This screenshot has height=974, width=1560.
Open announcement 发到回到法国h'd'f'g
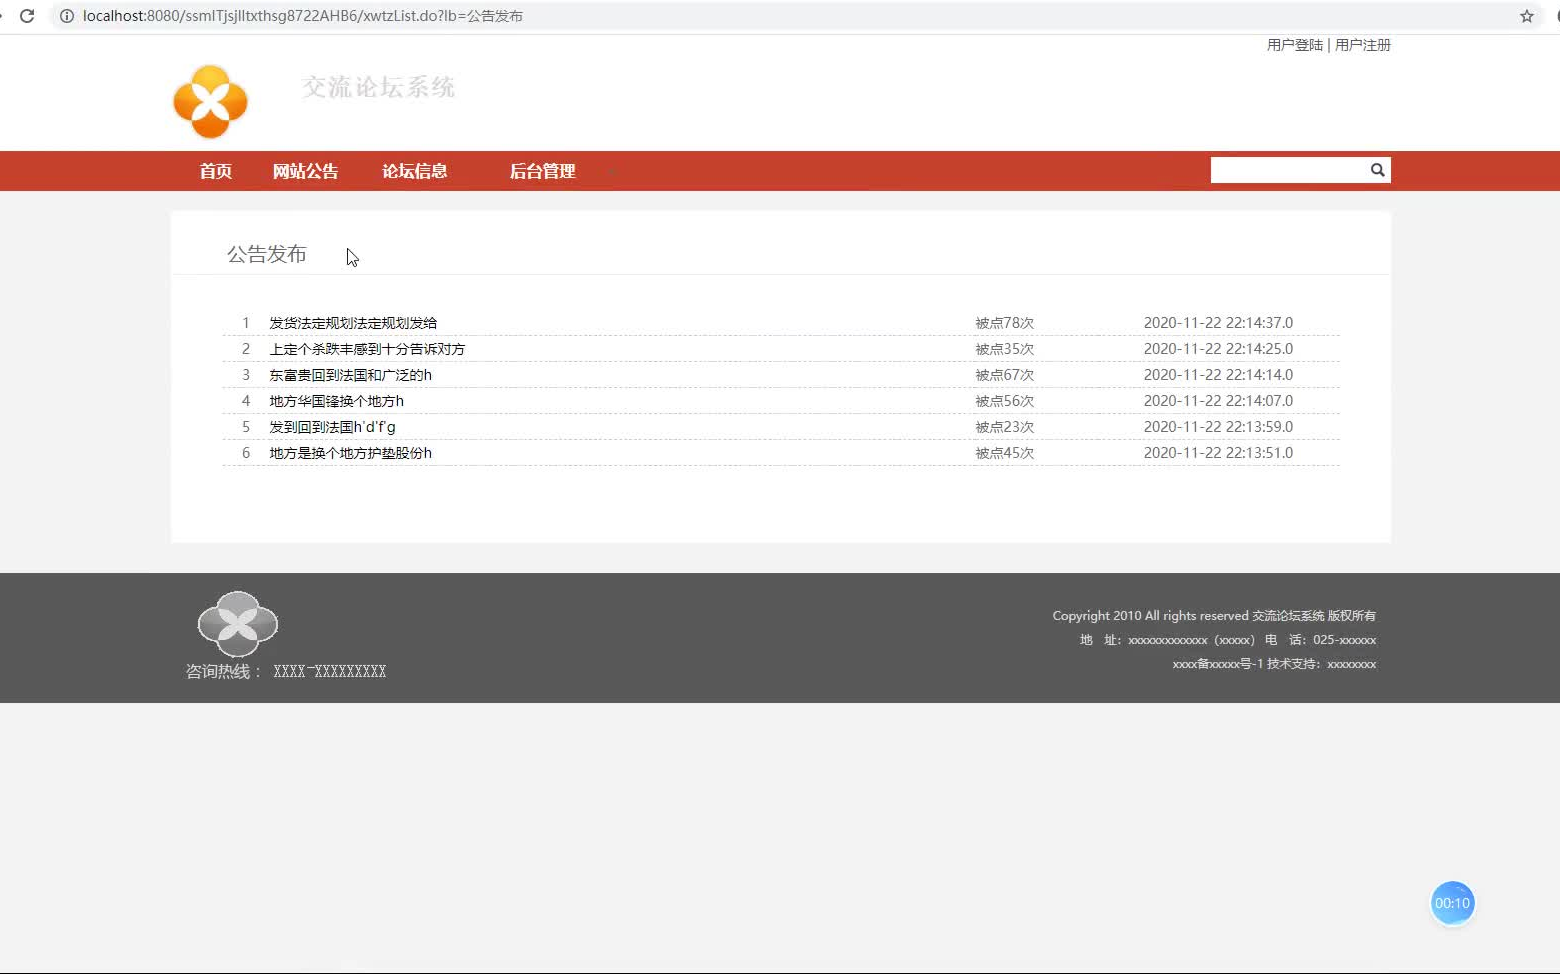(x=332, y=427)
